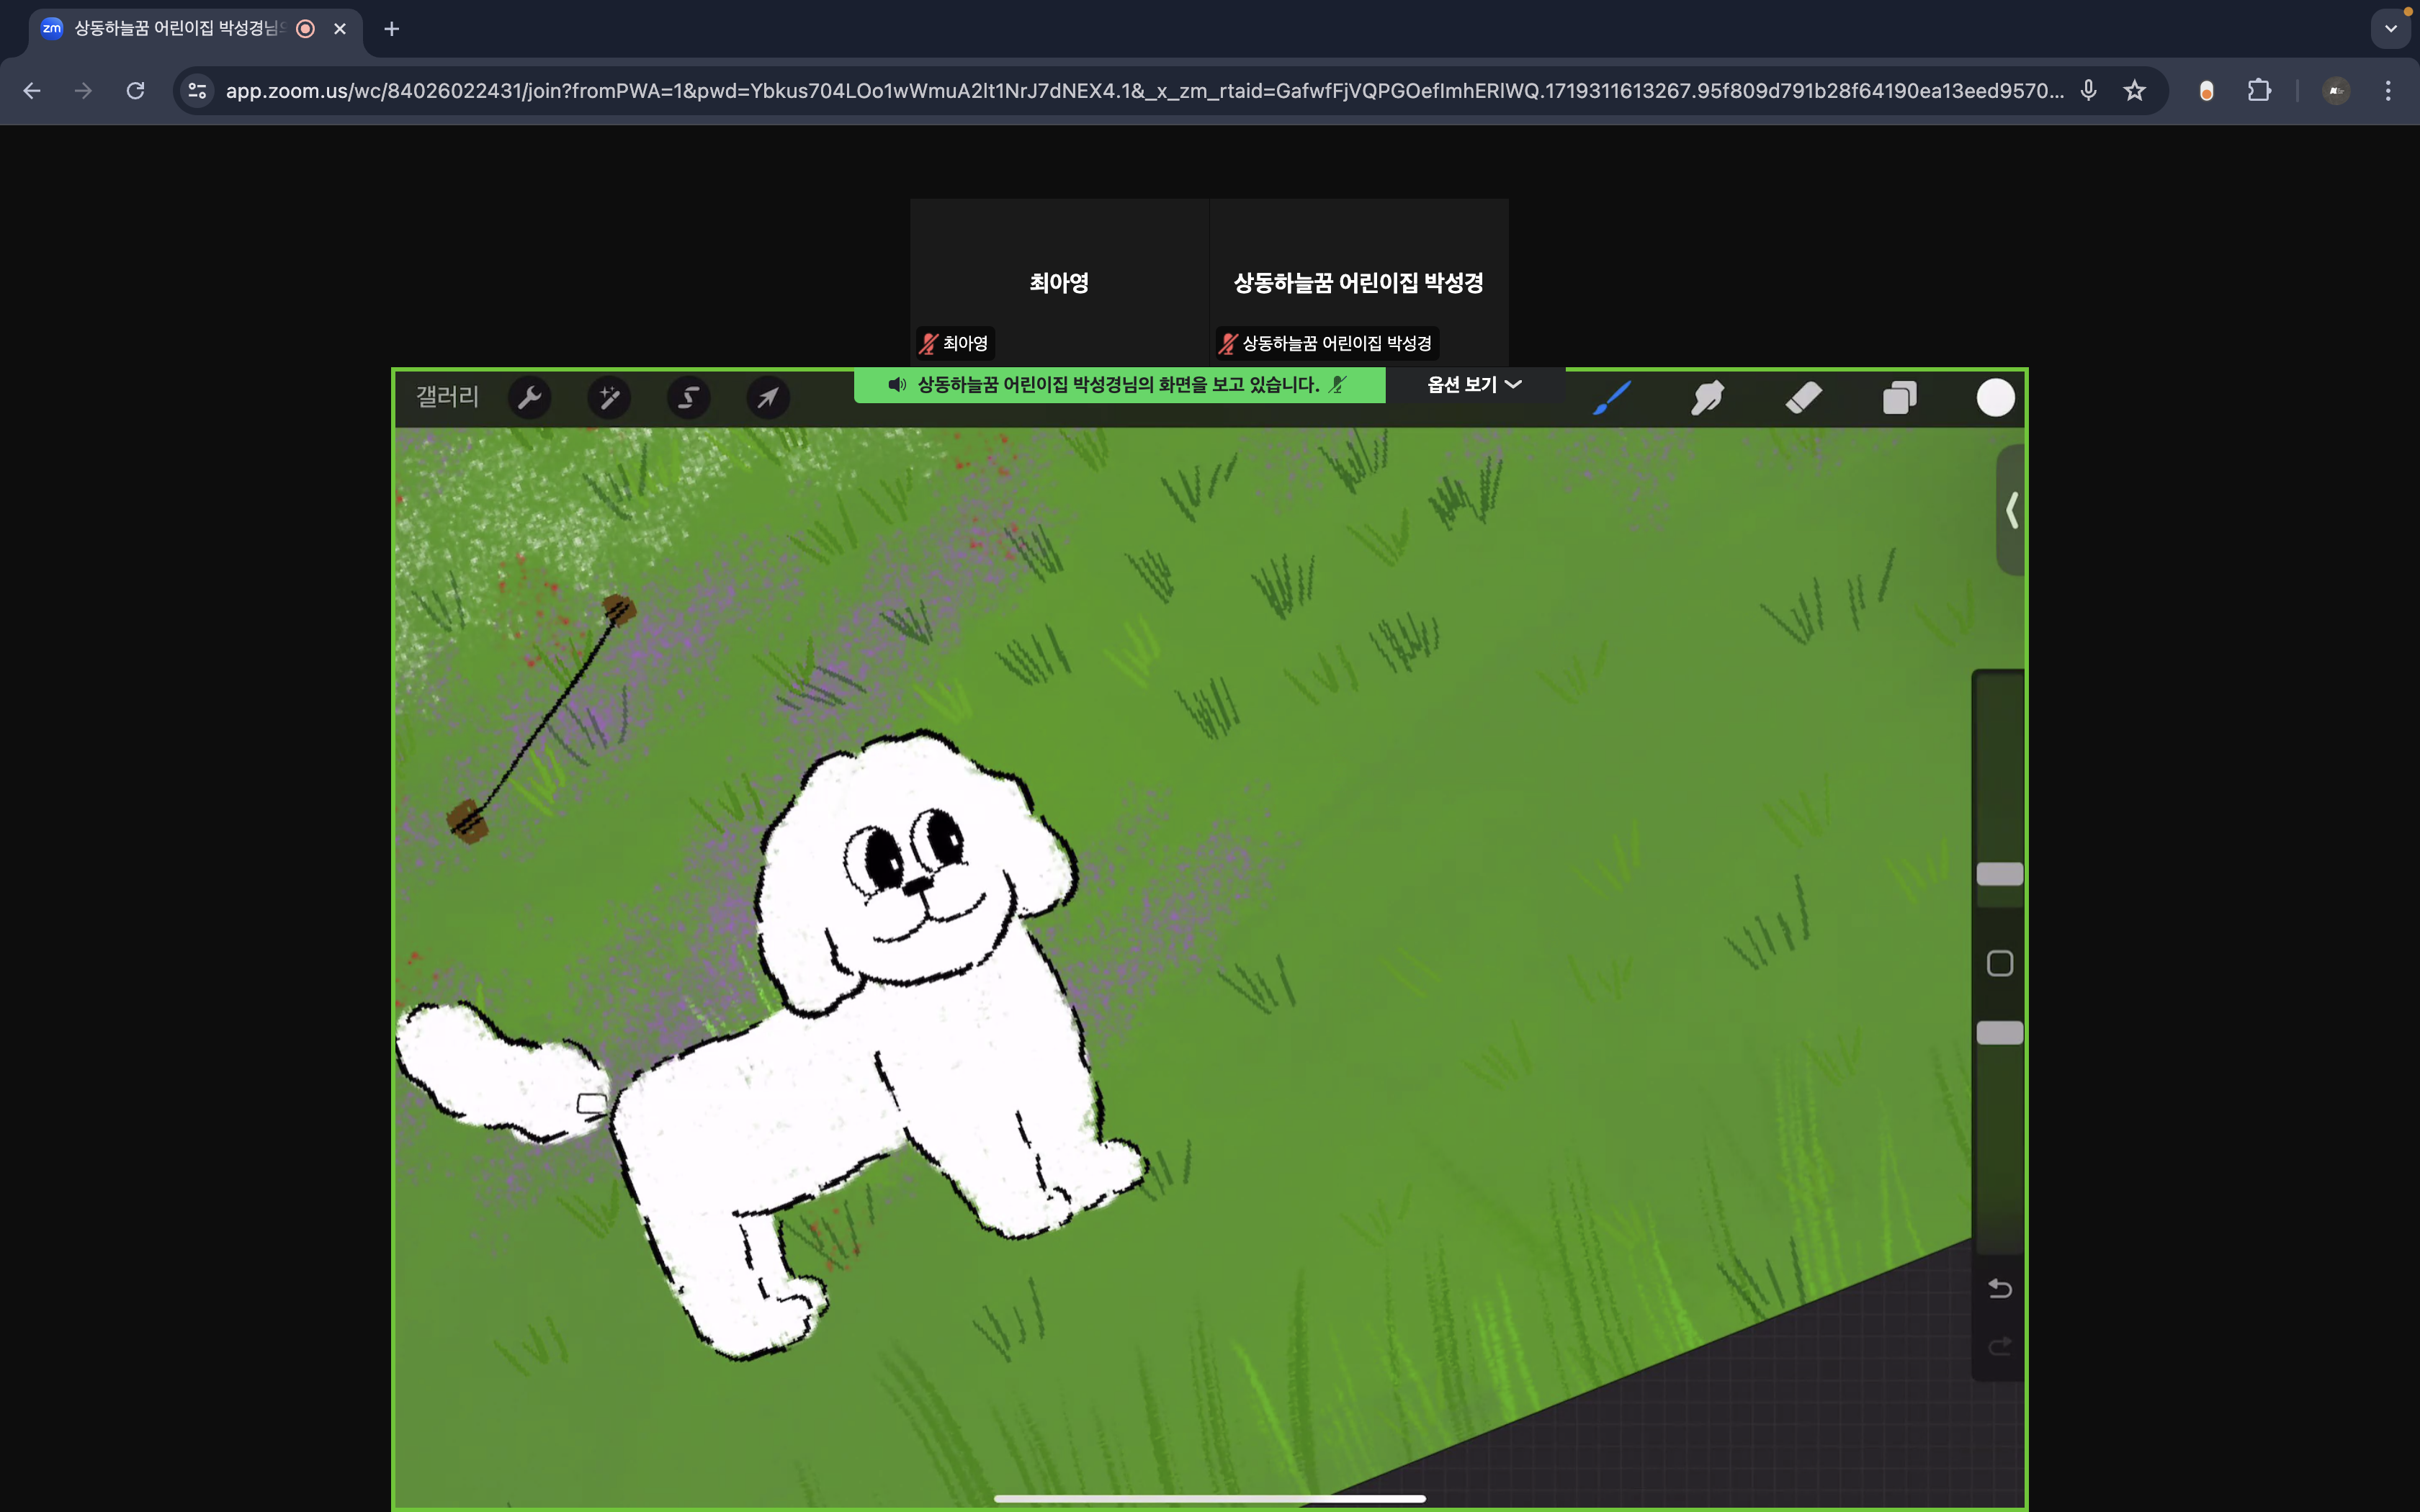Click the Procreate undo arrow
This screenshot has width=2420, height=1512.
click(x=1999, y=1288)
